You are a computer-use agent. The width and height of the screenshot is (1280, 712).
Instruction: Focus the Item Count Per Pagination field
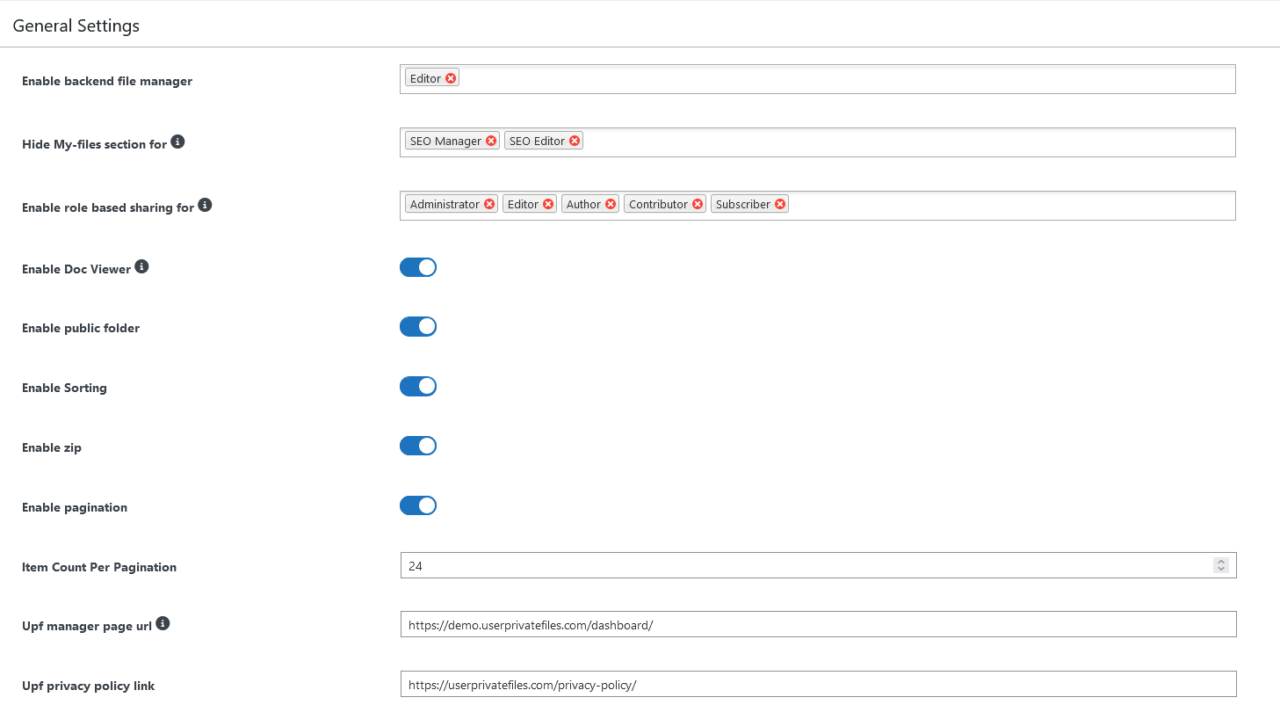coord(818,565)
